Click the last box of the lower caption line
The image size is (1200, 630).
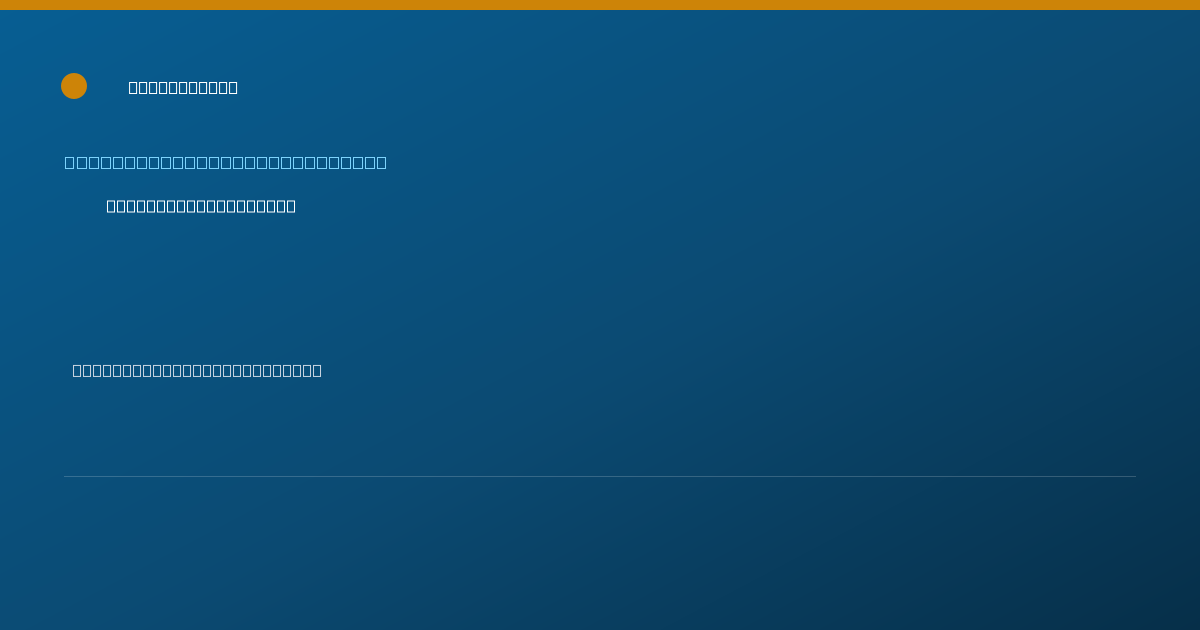[317, 370]
